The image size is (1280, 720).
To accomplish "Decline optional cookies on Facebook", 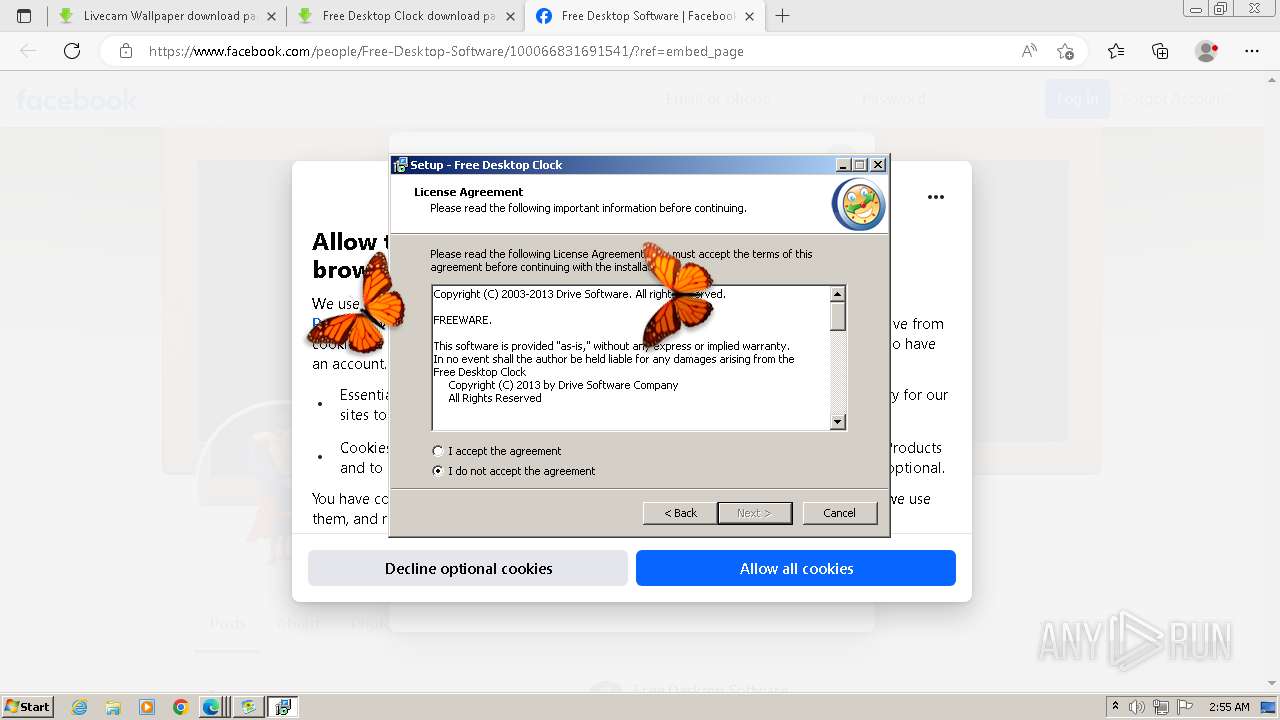I will pos(468,568).
